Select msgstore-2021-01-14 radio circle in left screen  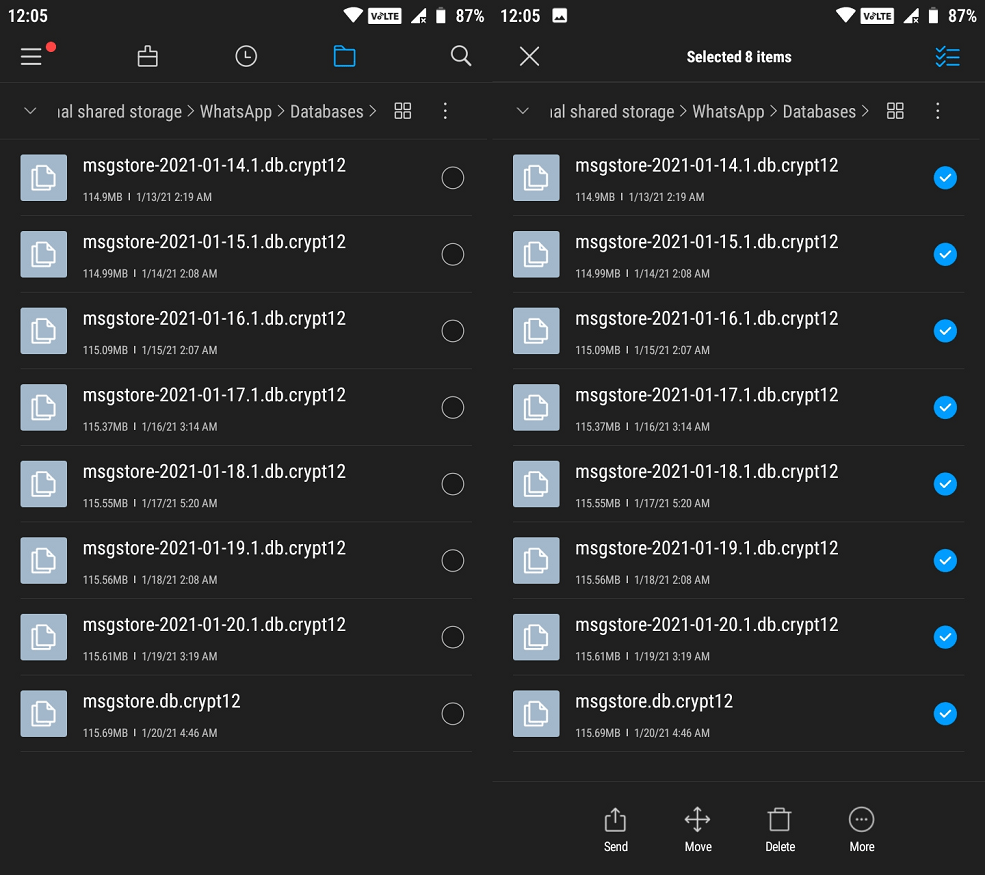click(x=453, y=178)
